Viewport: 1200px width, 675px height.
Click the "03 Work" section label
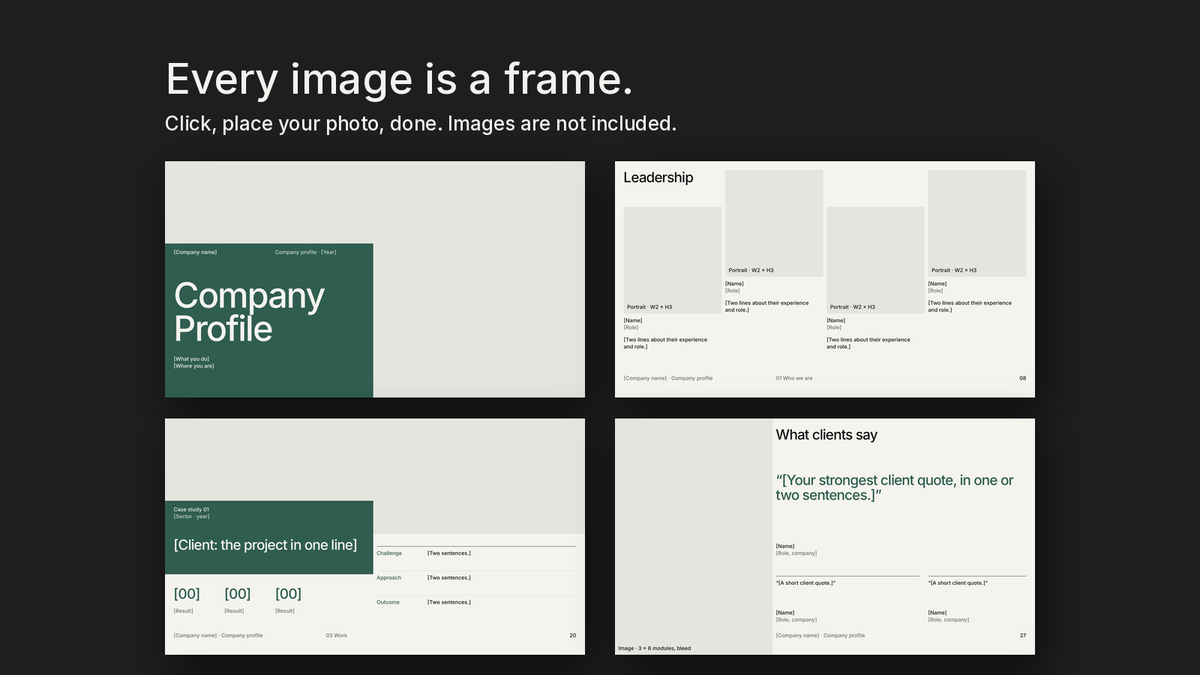[x=337, y=636]
